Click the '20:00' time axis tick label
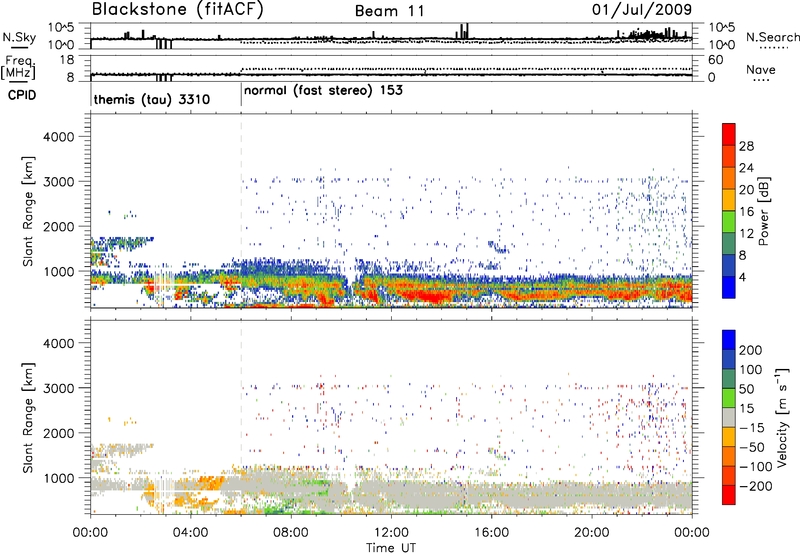 (x=591, y=533)
